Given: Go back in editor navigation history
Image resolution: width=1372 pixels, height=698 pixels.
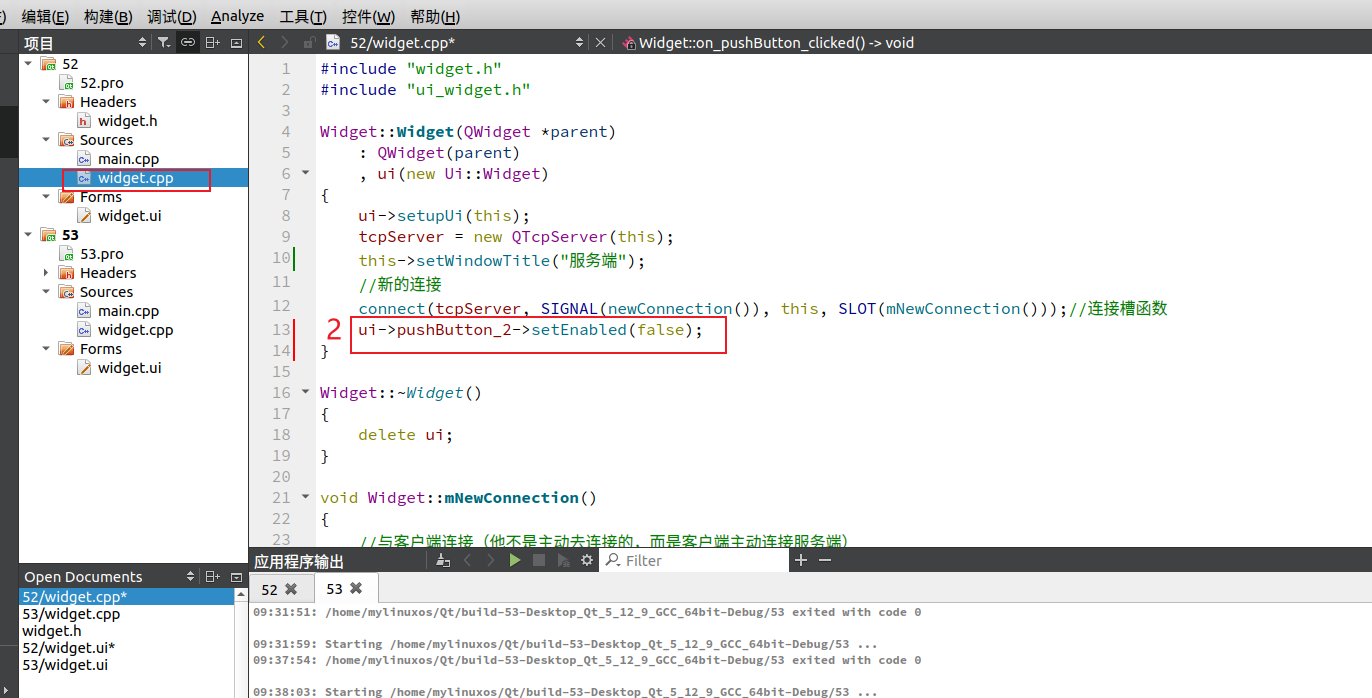Looking at the screenshot, I should 261,42.
